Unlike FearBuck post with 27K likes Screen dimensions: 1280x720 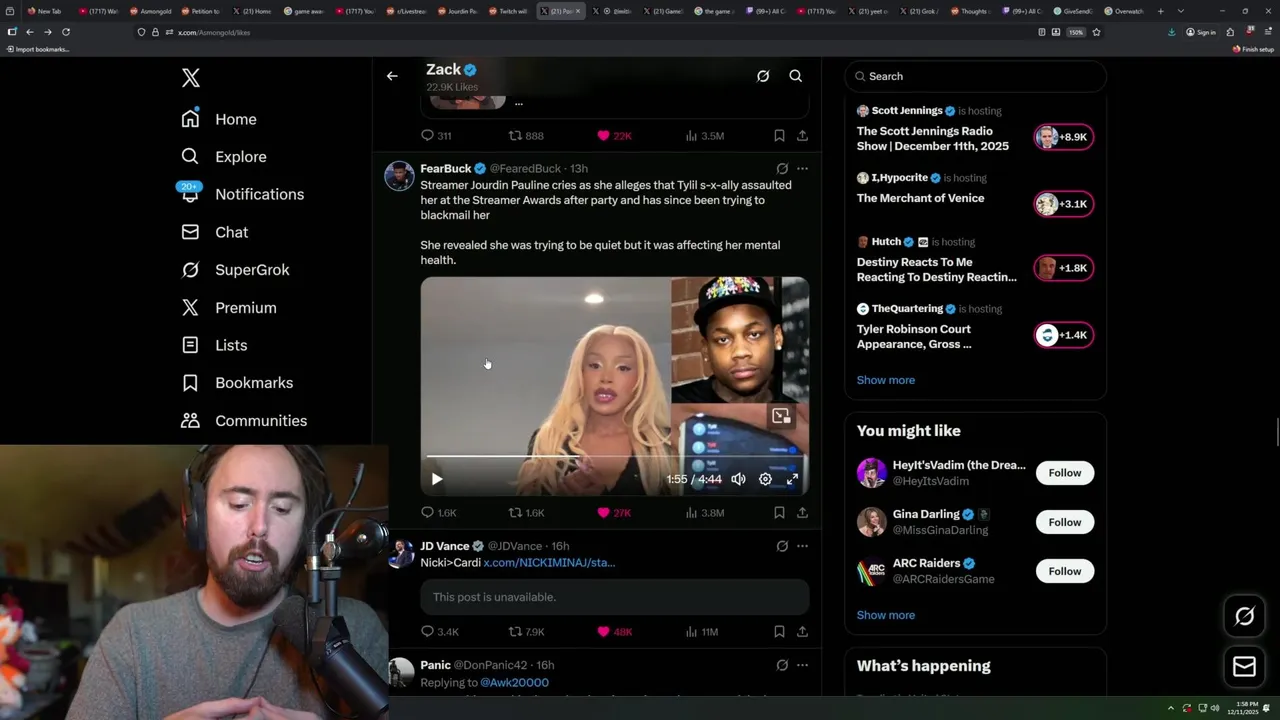pos(614,513)
